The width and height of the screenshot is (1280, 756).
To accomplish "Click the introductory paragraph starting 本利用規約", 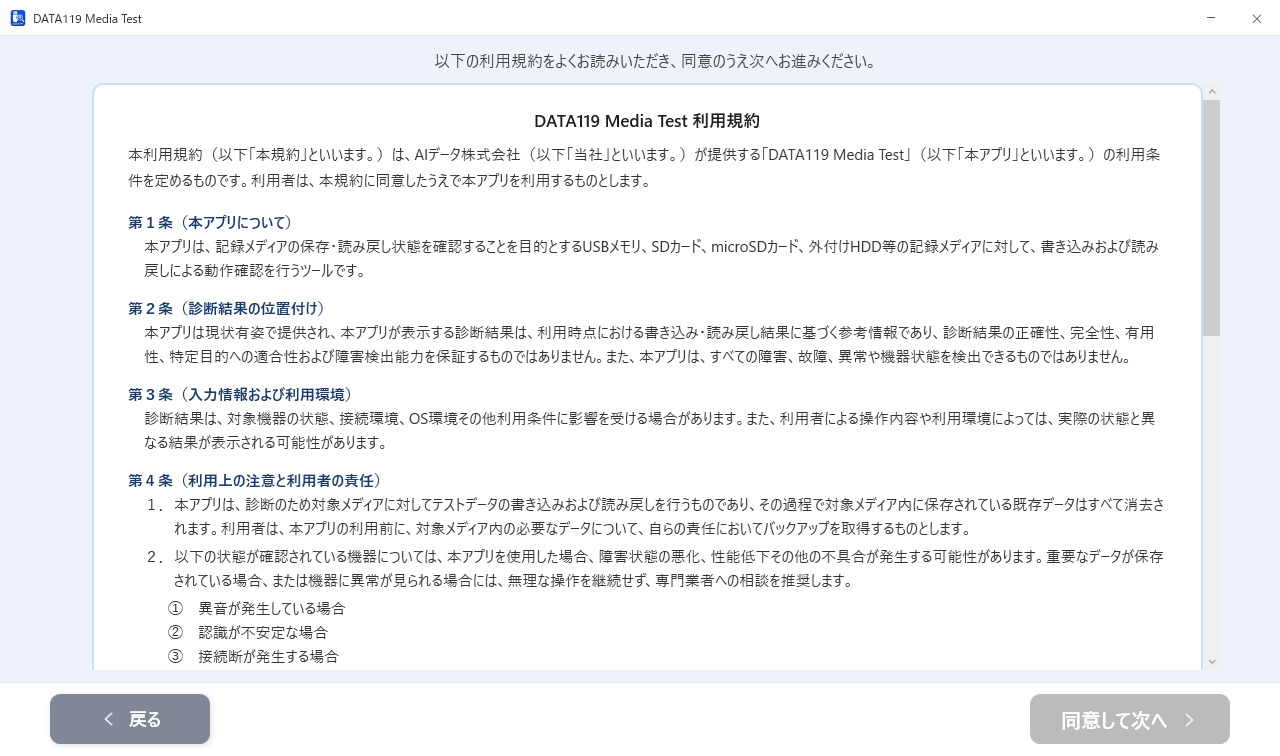I will (x=644, y=168).
